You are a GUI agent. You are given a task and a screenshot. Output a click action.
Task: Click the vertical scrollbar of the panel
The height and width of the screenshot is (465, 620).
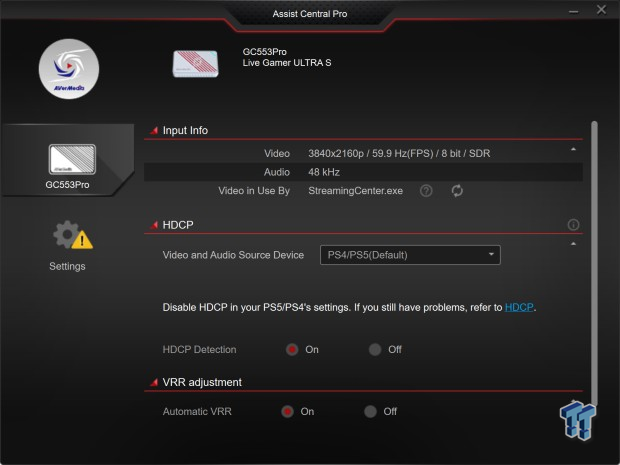594,263
